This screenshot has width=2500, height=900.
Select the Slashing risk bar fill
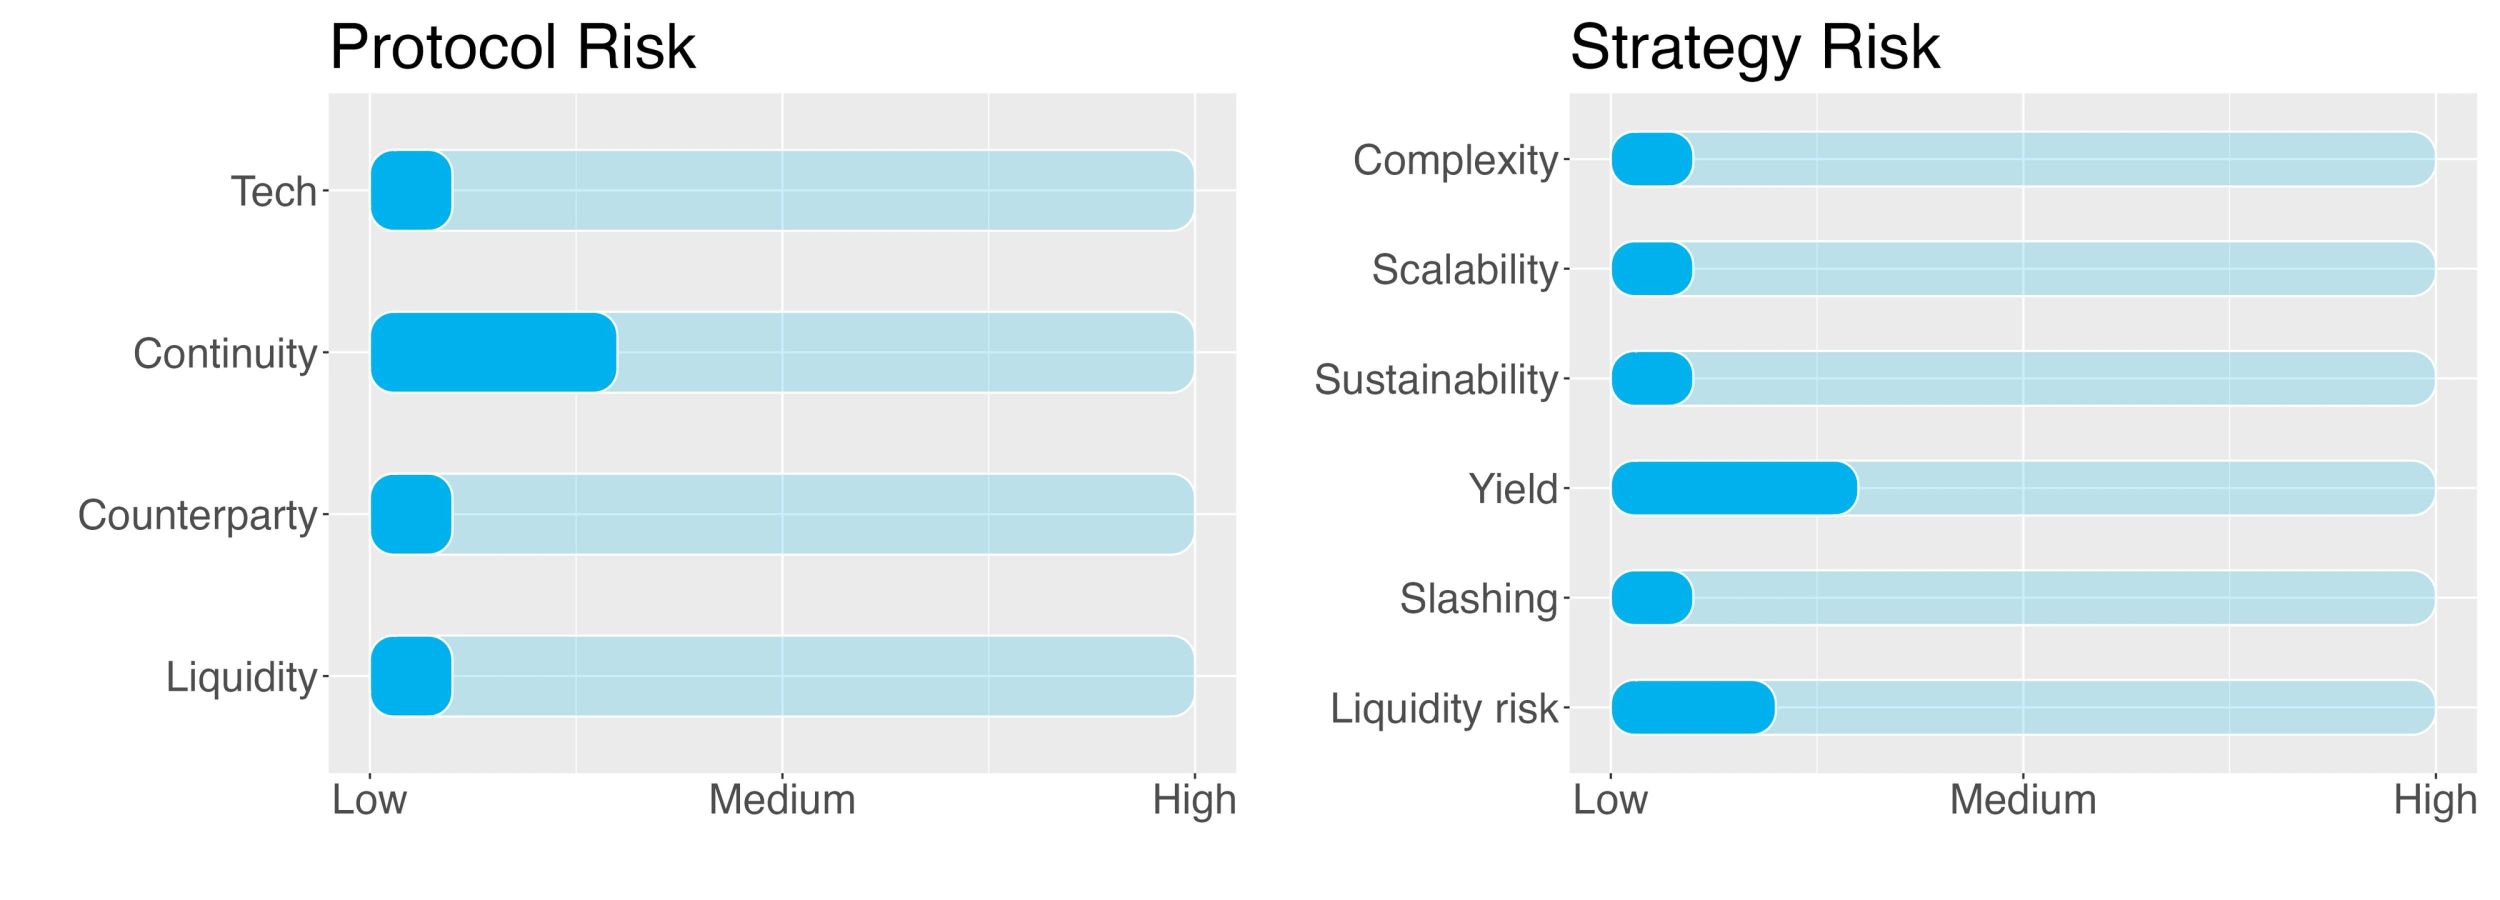pos(1652,598)
